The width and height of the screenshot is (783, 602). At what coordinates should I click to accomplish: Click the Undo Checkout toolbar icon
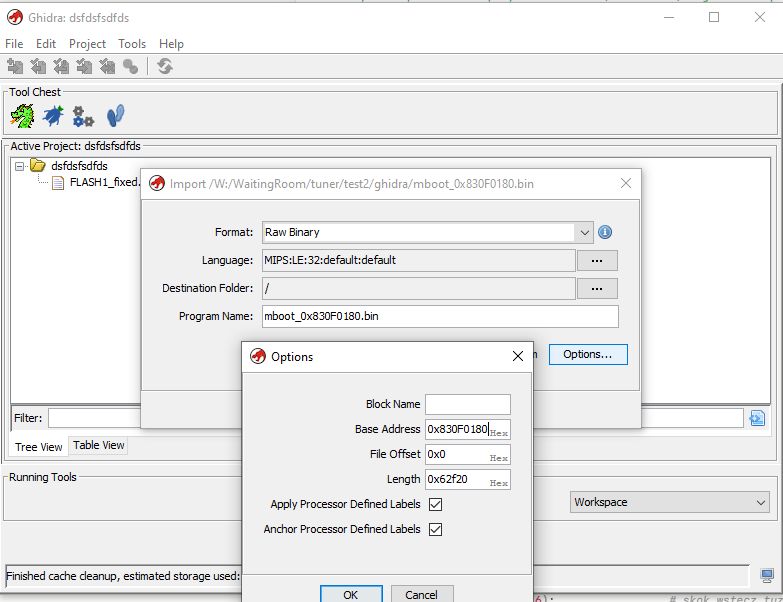tap(107, 66)
